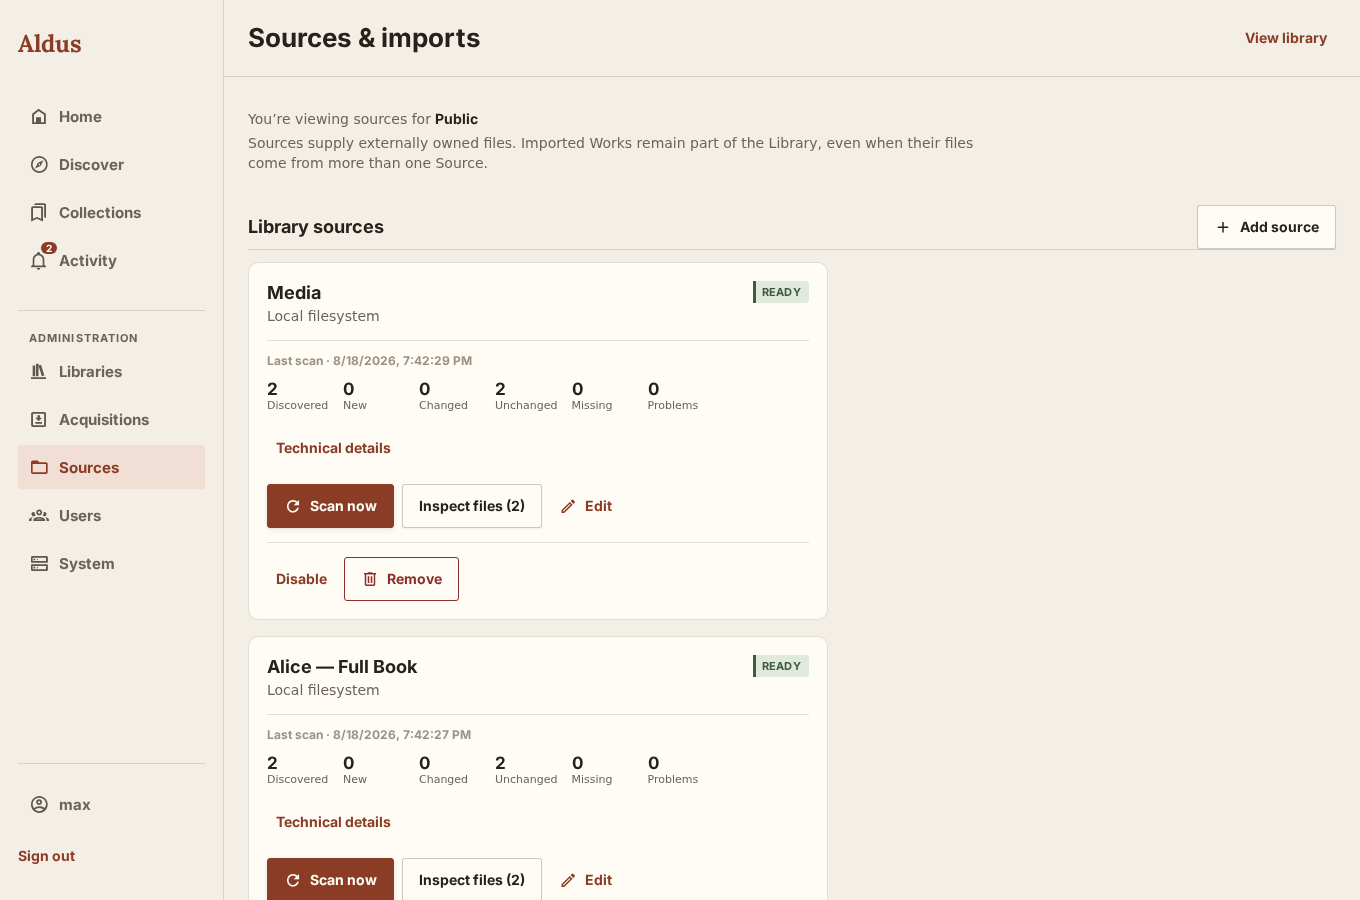The image size is (1360, 900).
Task: Click the Libraries books icon
Action: tap(39, 372)
